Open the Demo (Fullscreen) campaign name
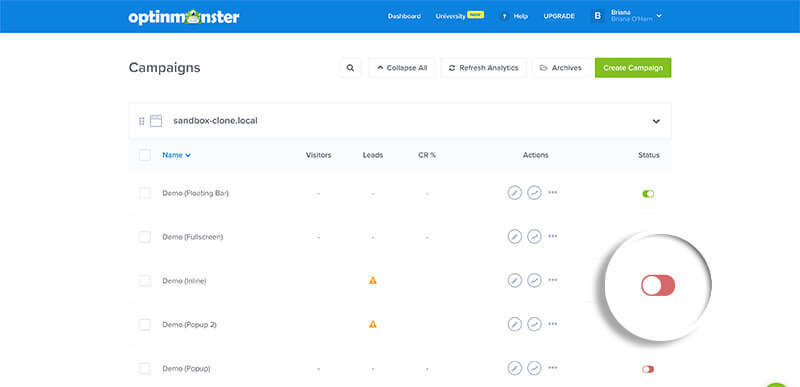Screen dimensions: 800x387 (x=192, y=237)
